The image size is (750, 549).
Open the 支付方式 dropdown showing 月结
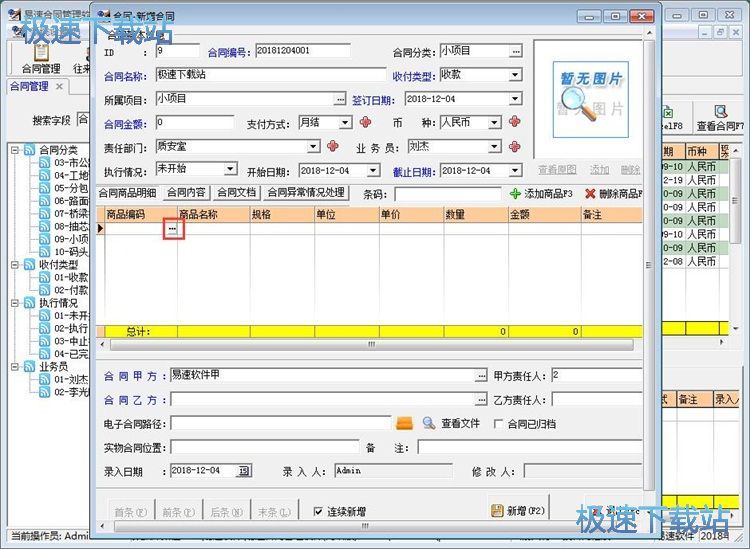(x=345, y=123)
